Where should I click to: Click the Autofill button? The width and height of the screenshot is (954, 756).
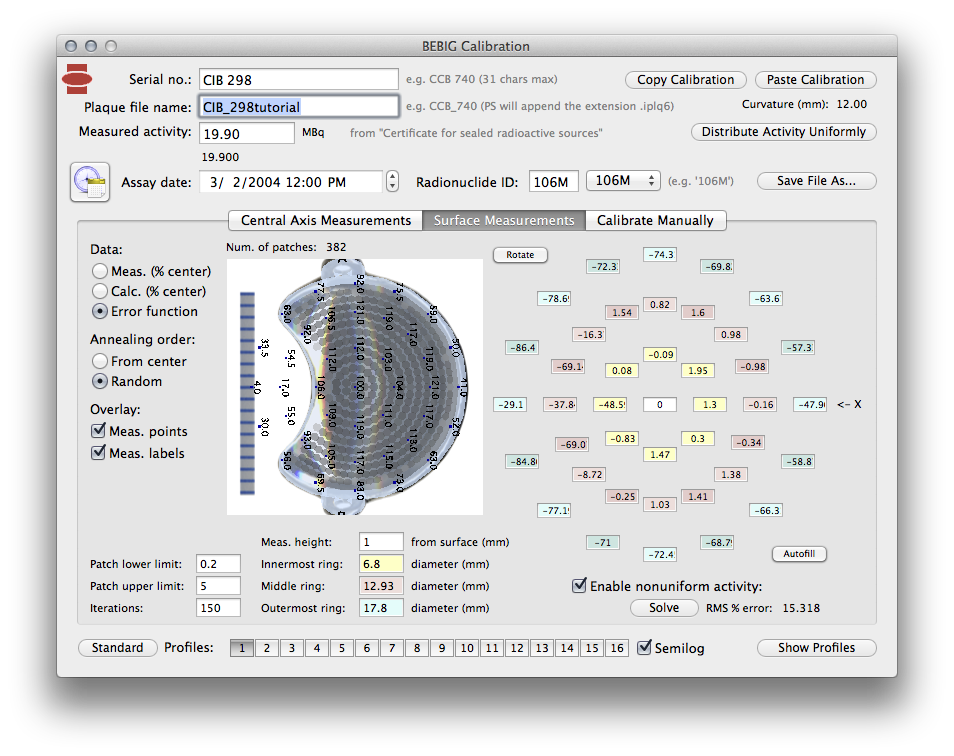pyautogui.click(x=799, y=553)
